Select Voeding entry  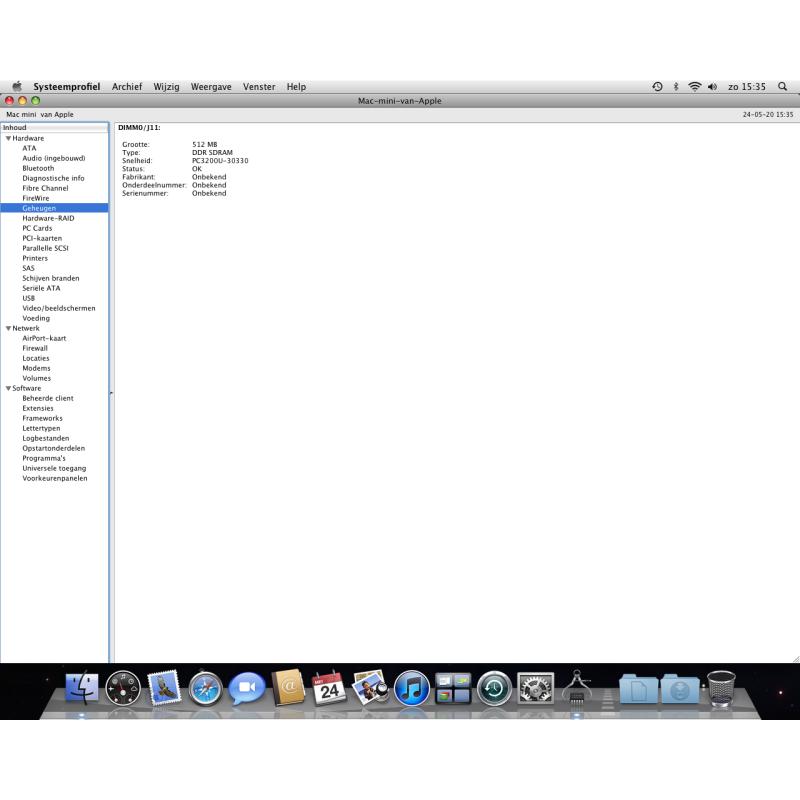[x=36, y=318]
